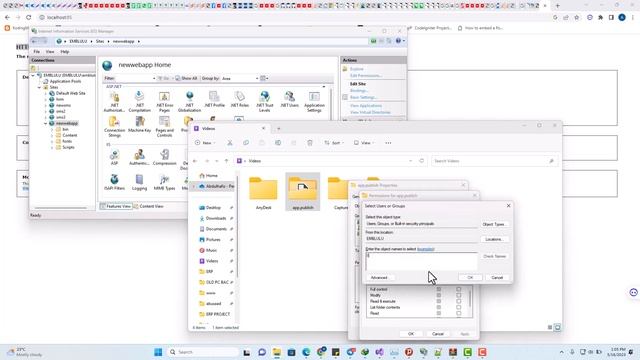640x360 pixels.
Task: Open .NET Authorization in IIS Manager
Action: pos(114,101)
